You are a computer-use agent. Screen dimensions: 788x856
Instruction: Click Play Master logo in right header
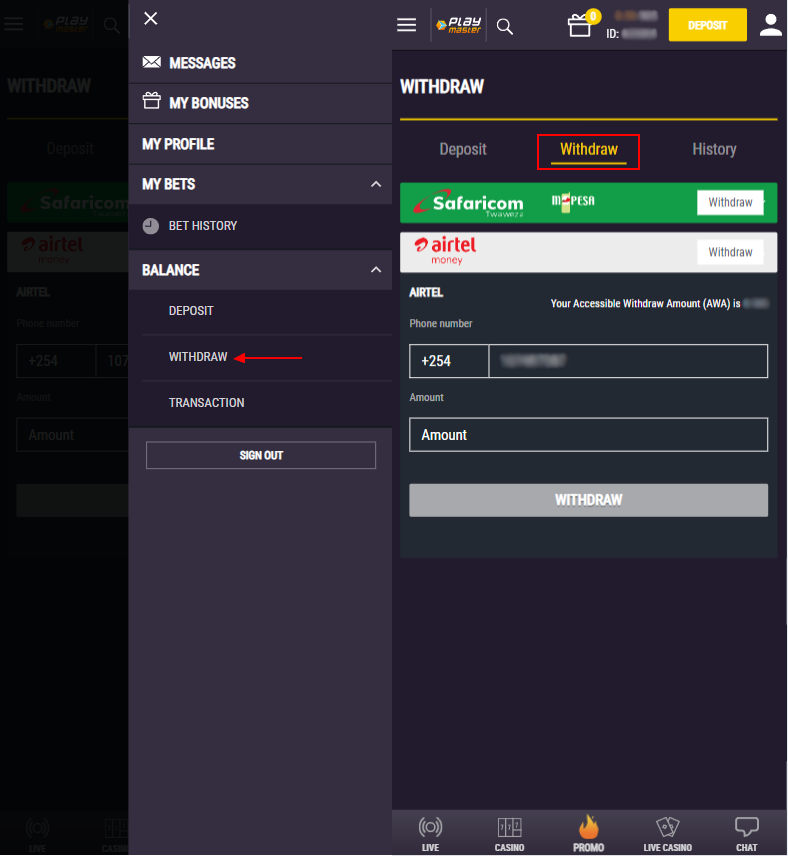459,25
